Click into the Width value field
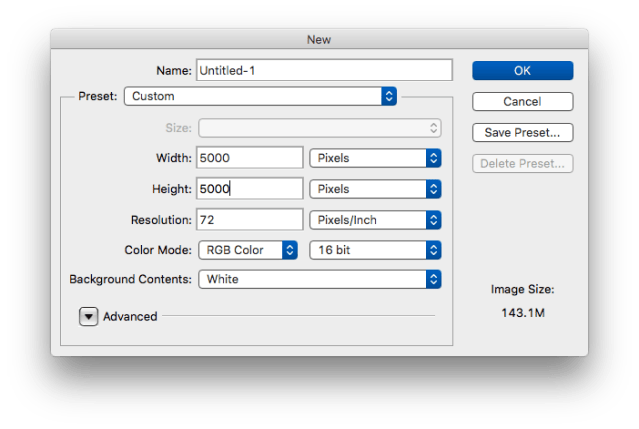 coord(250,158)
